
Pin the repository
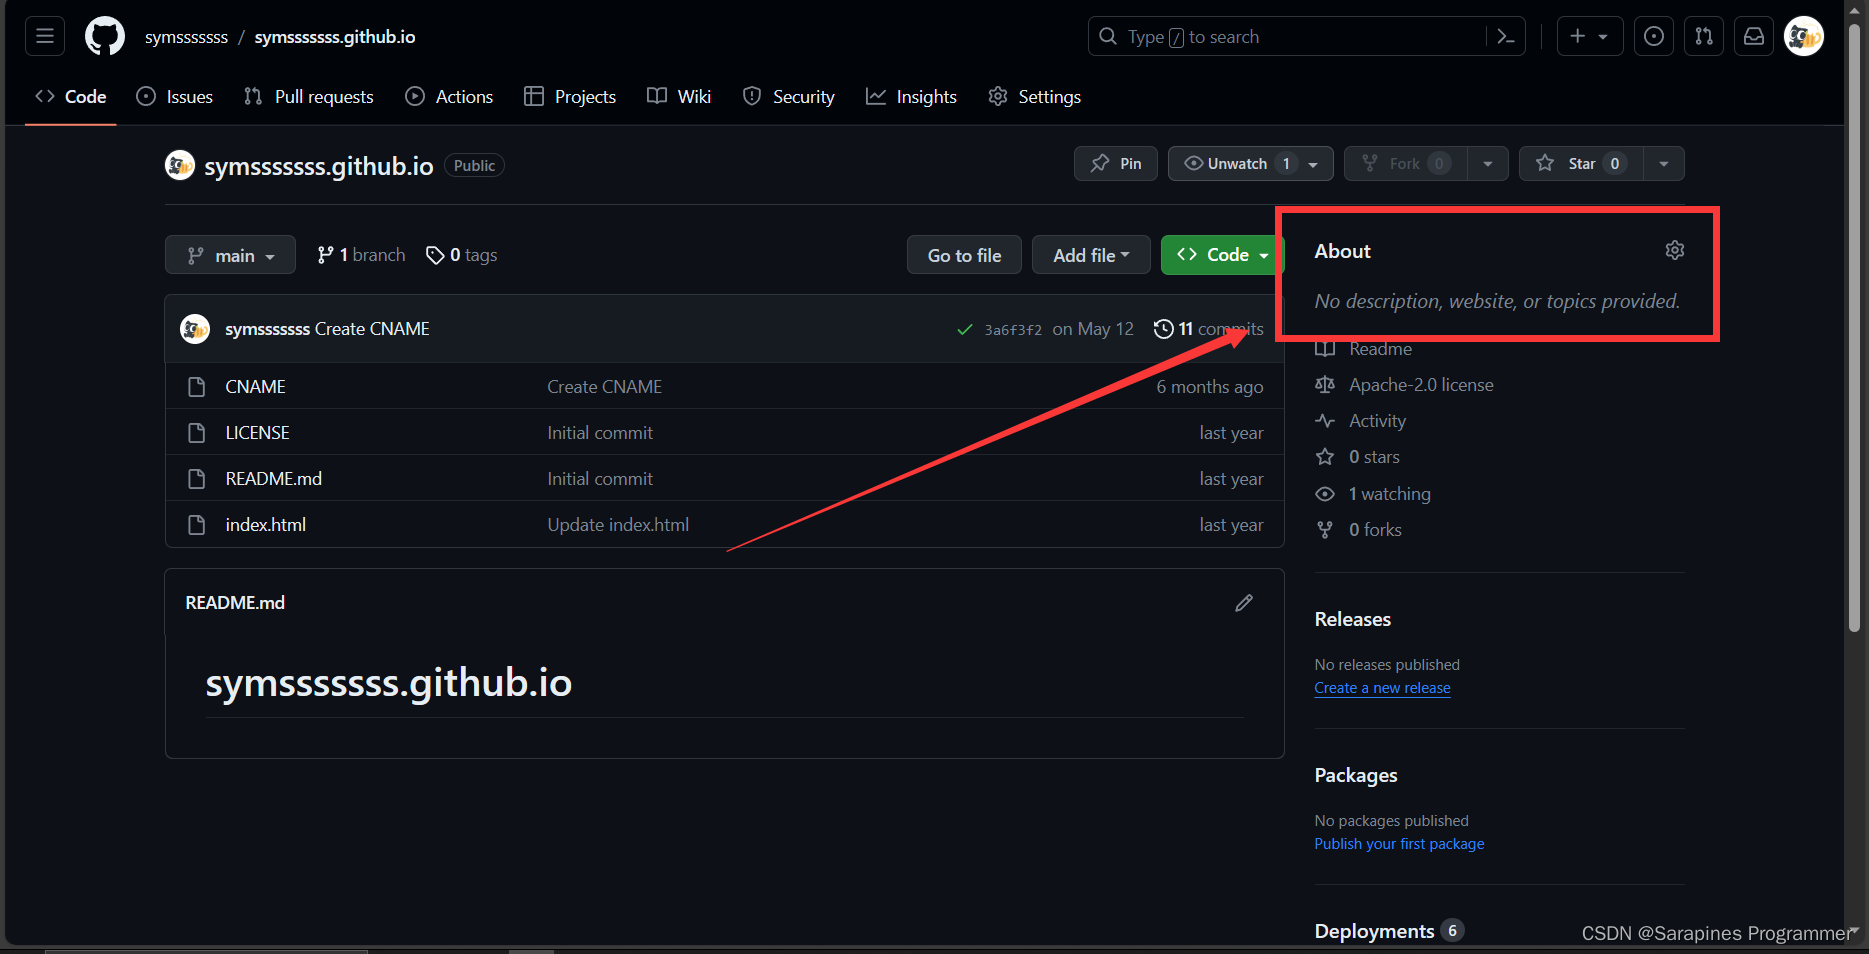click(1115, 163)
